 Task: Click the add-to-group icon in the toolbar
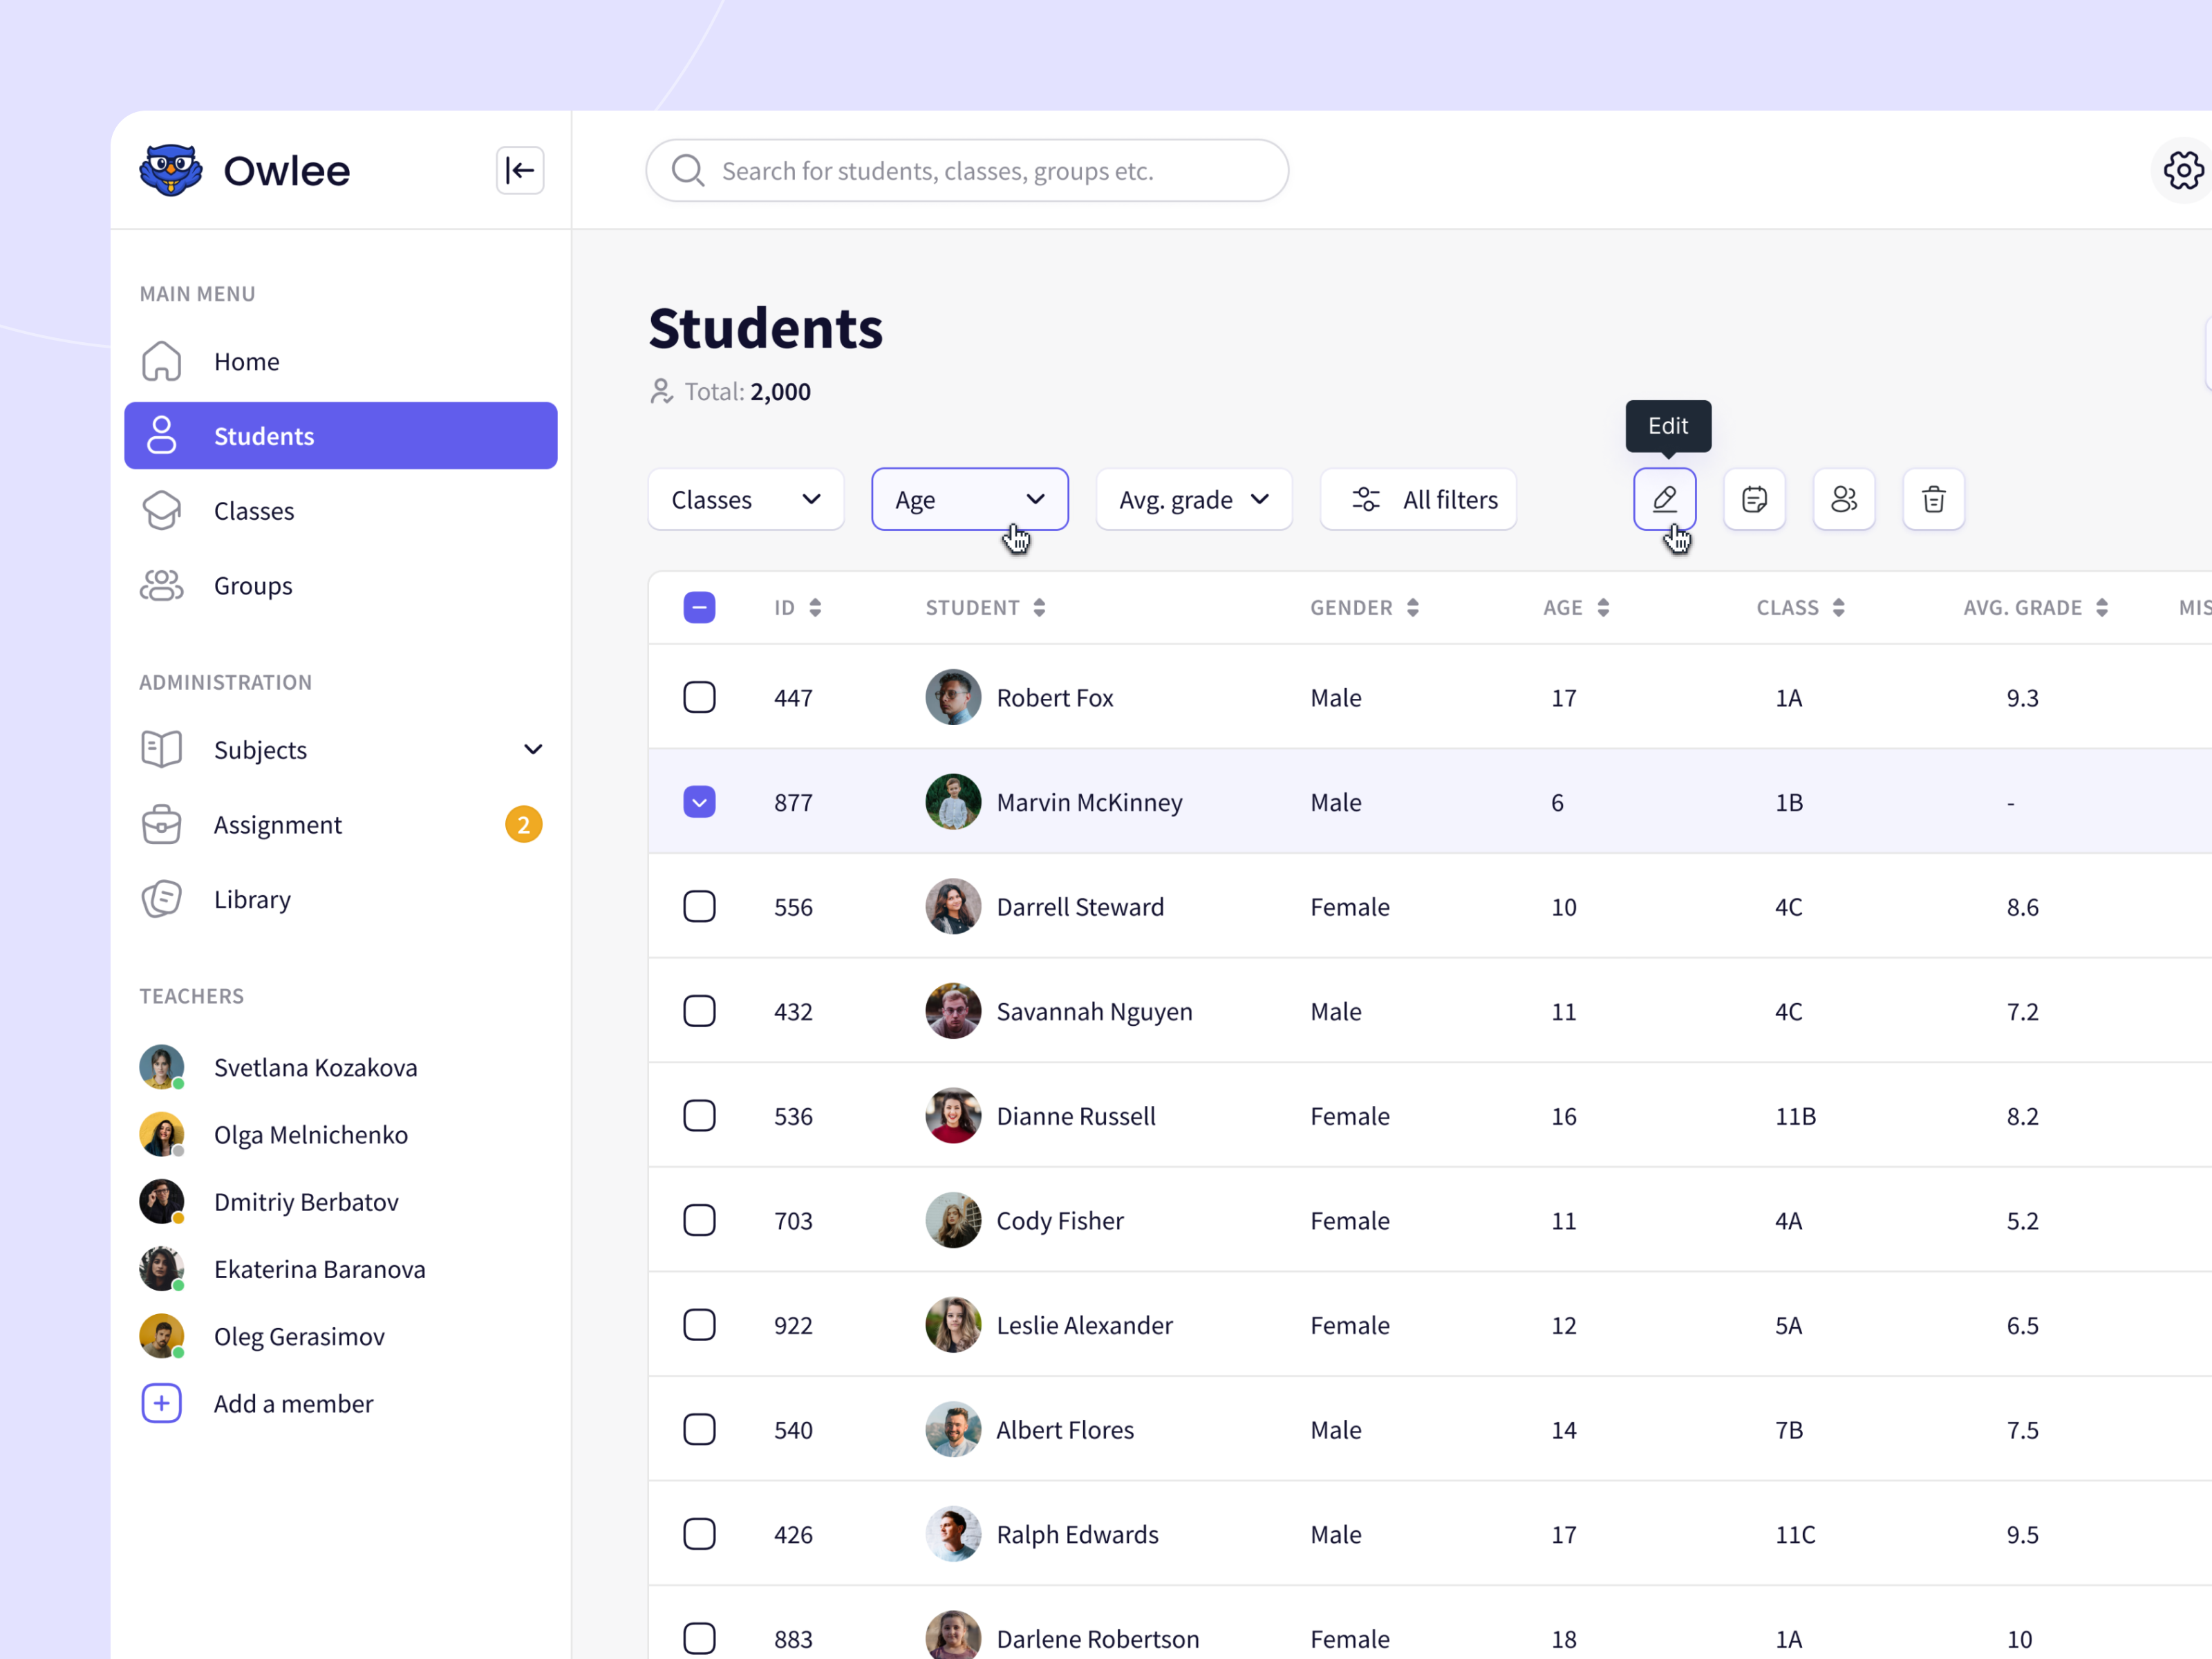pyautogui.click(x=1844, y=499)
